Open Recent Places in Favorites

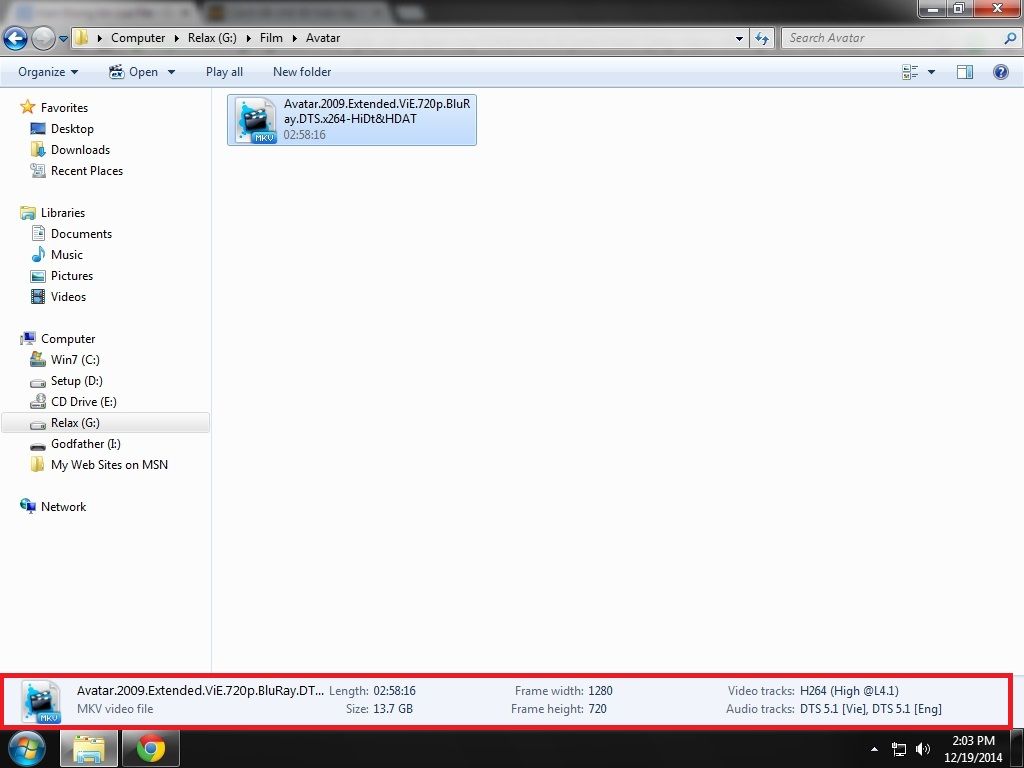click(87, 170)
